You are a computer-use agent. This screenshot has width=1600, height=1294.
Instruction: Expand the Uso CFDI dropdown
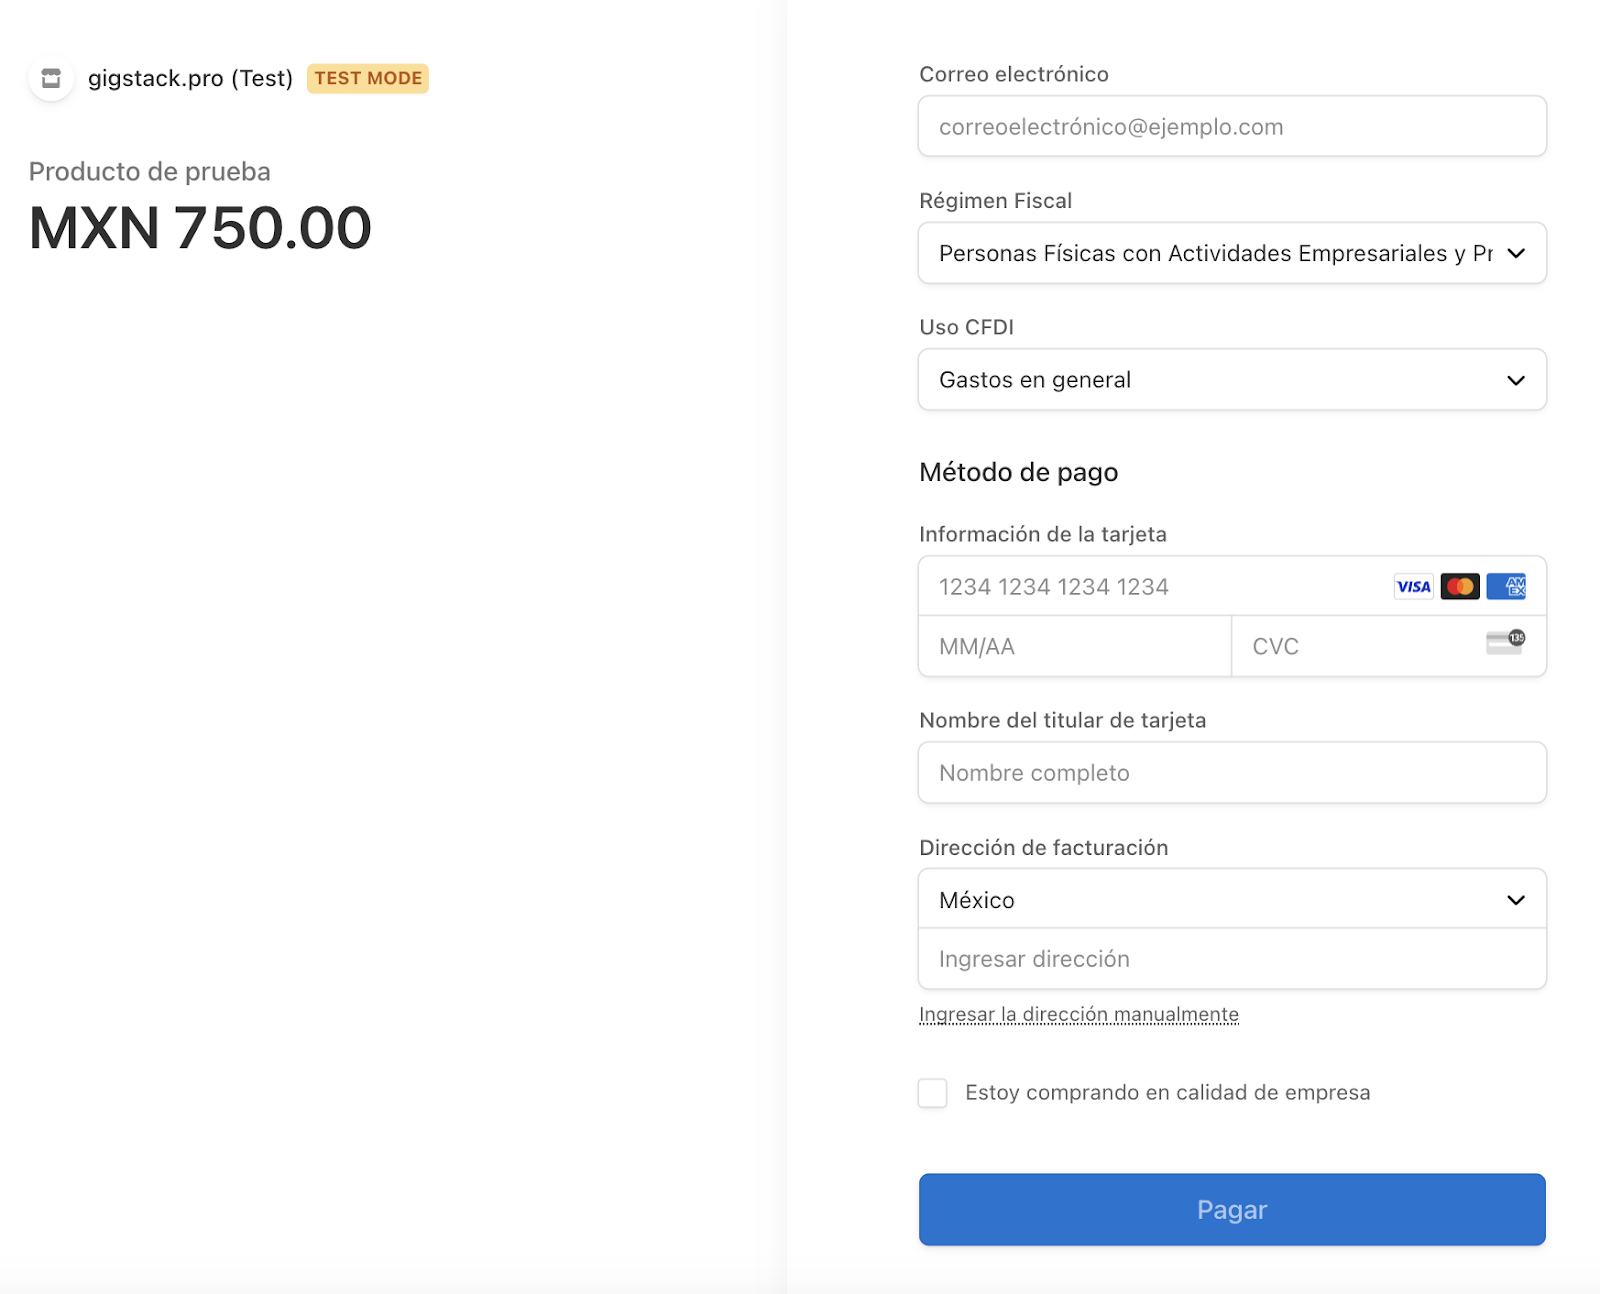point(1232,380)
